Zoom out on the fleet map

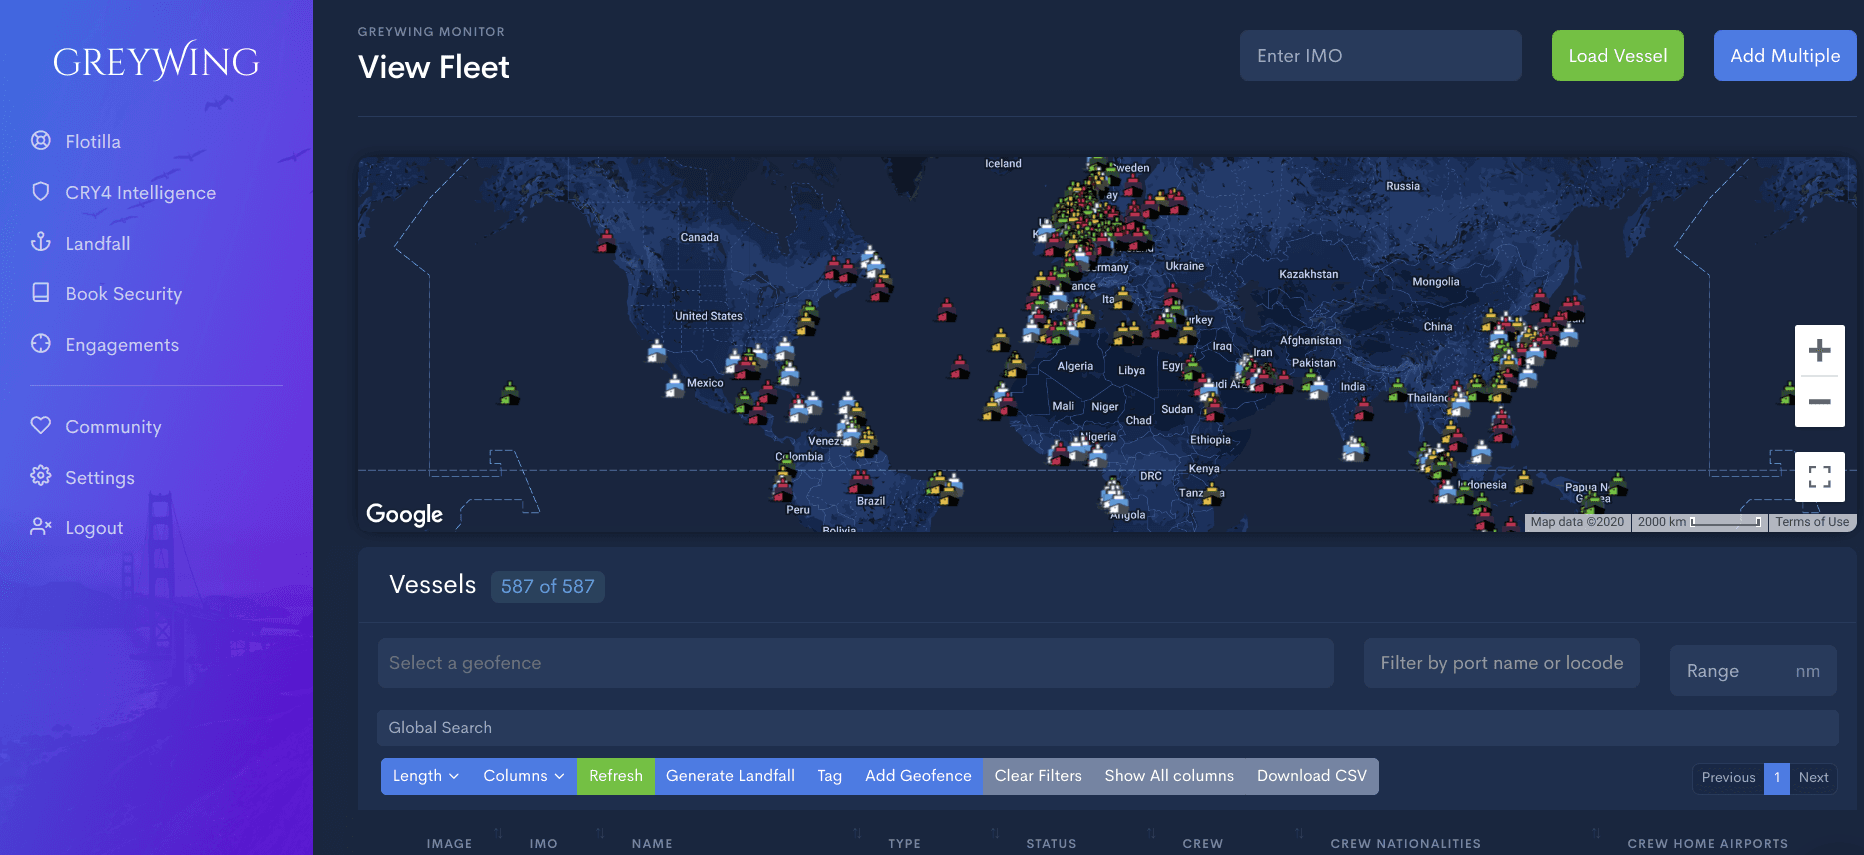click(1819, 402)
